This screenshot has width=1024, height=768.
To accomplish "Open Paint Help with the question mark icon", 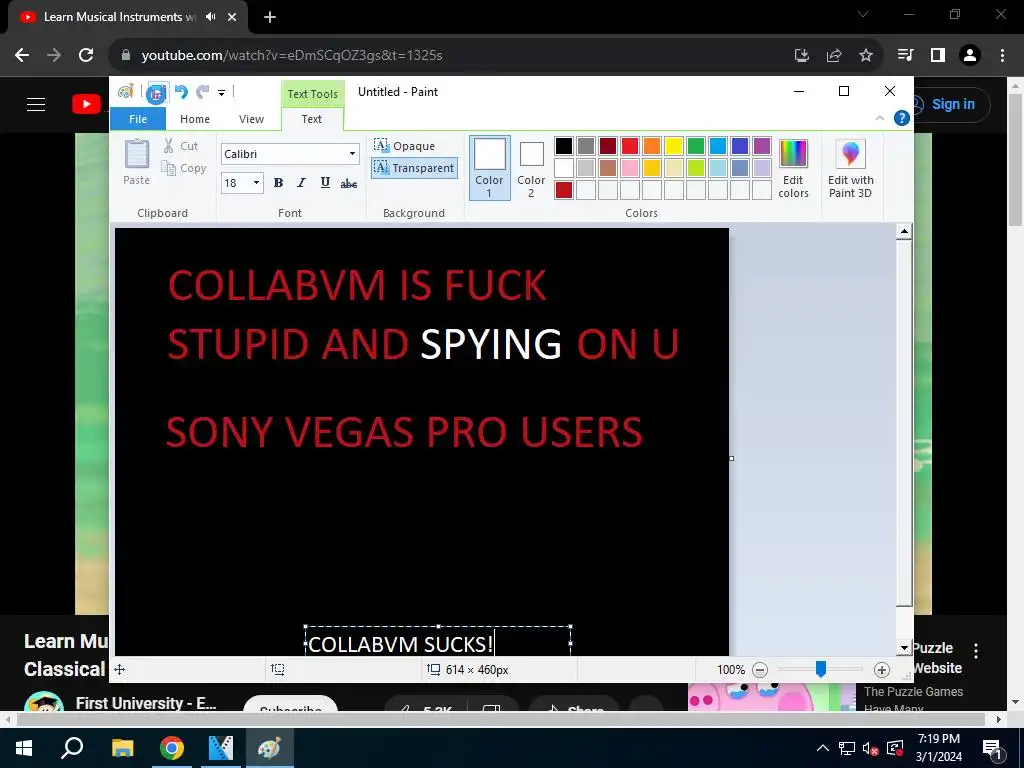I will click(901, 118).
